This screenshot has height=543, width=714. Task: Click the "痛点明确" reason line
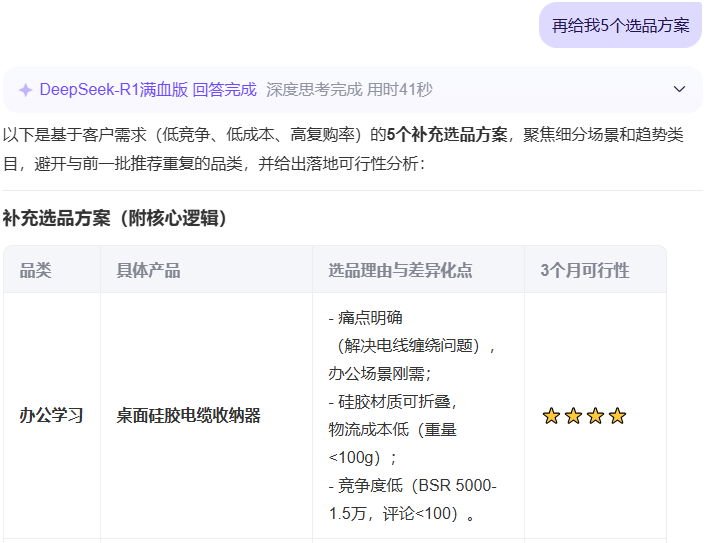[x=366, y=318]
